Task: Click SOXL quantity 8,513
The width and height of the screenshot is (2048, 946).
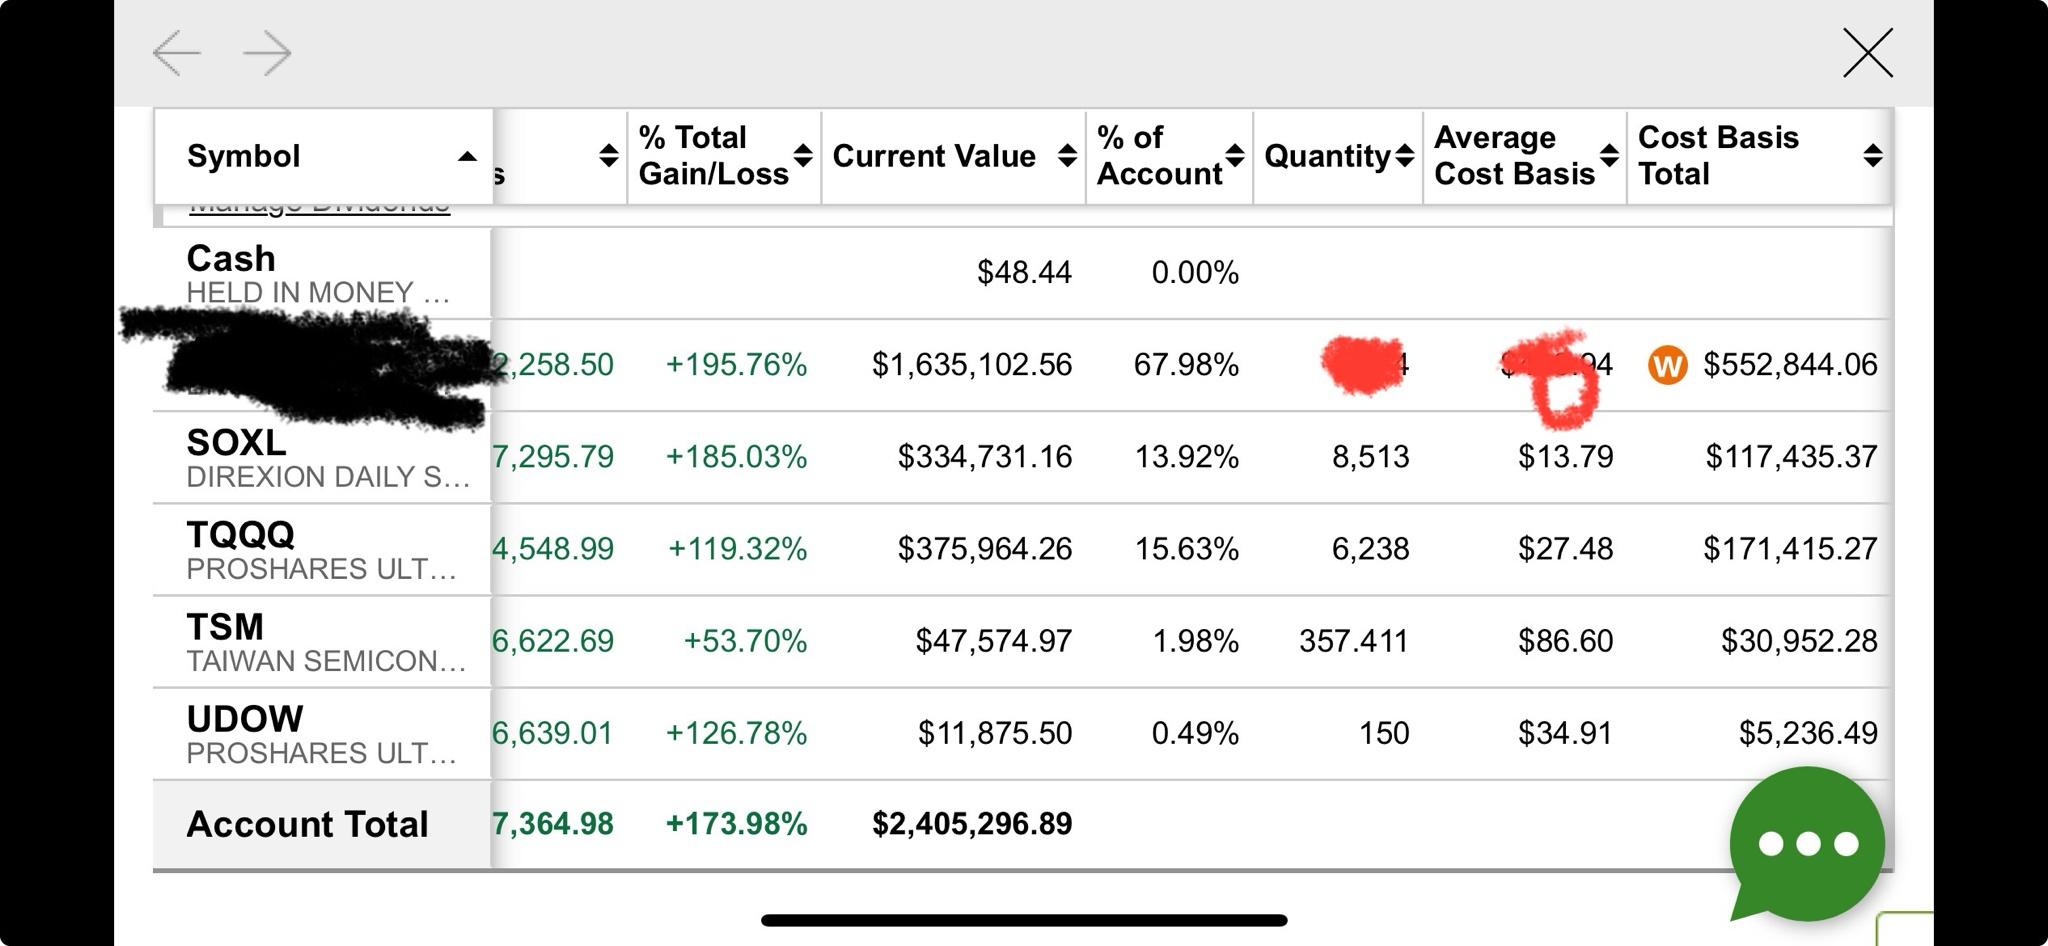Action: pos(1370,457)
